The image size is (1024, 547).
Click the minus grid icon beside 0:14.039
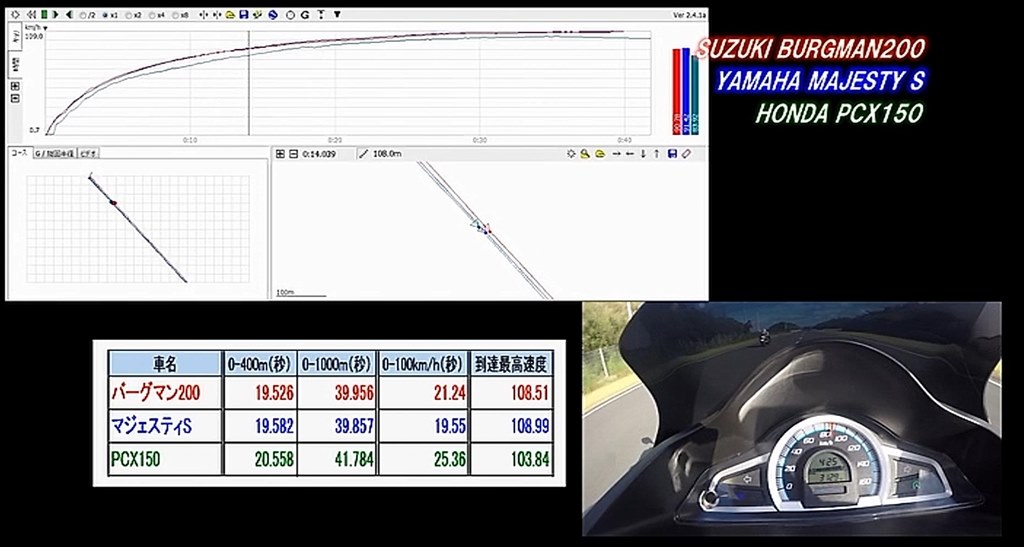(x=293, y=154)
